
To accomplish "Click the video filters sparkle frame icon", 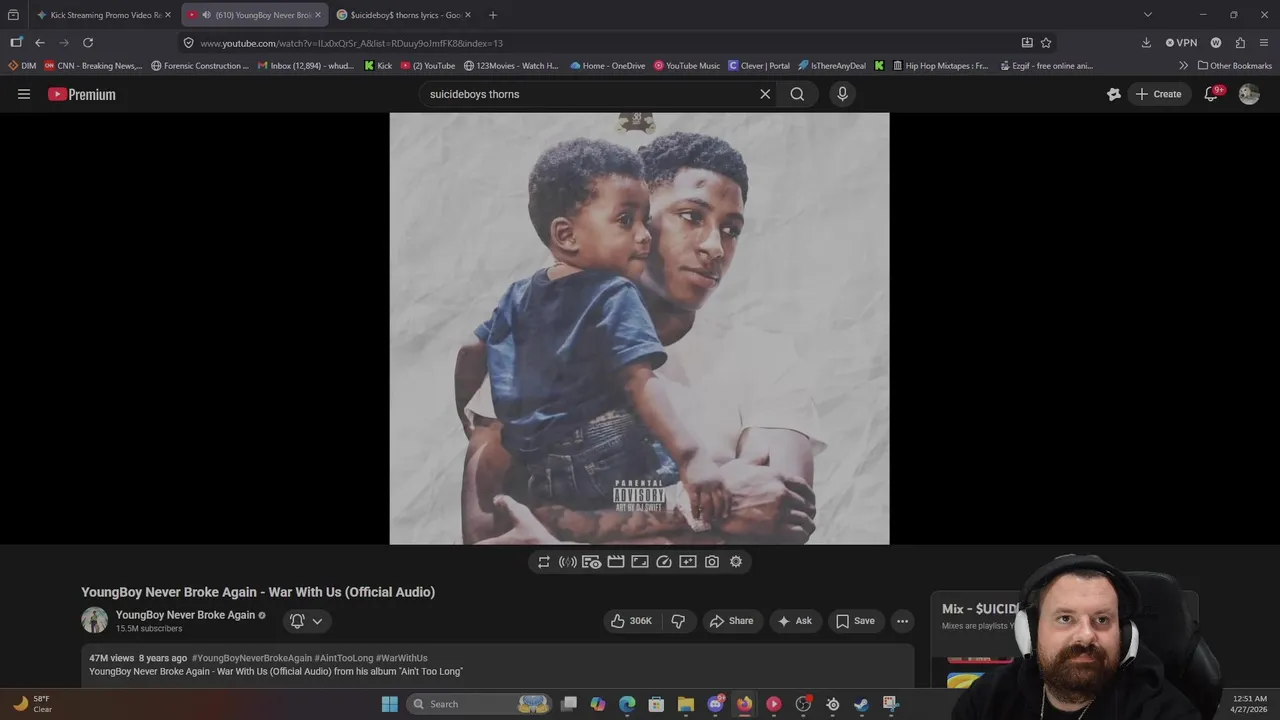I will point(688,562).
